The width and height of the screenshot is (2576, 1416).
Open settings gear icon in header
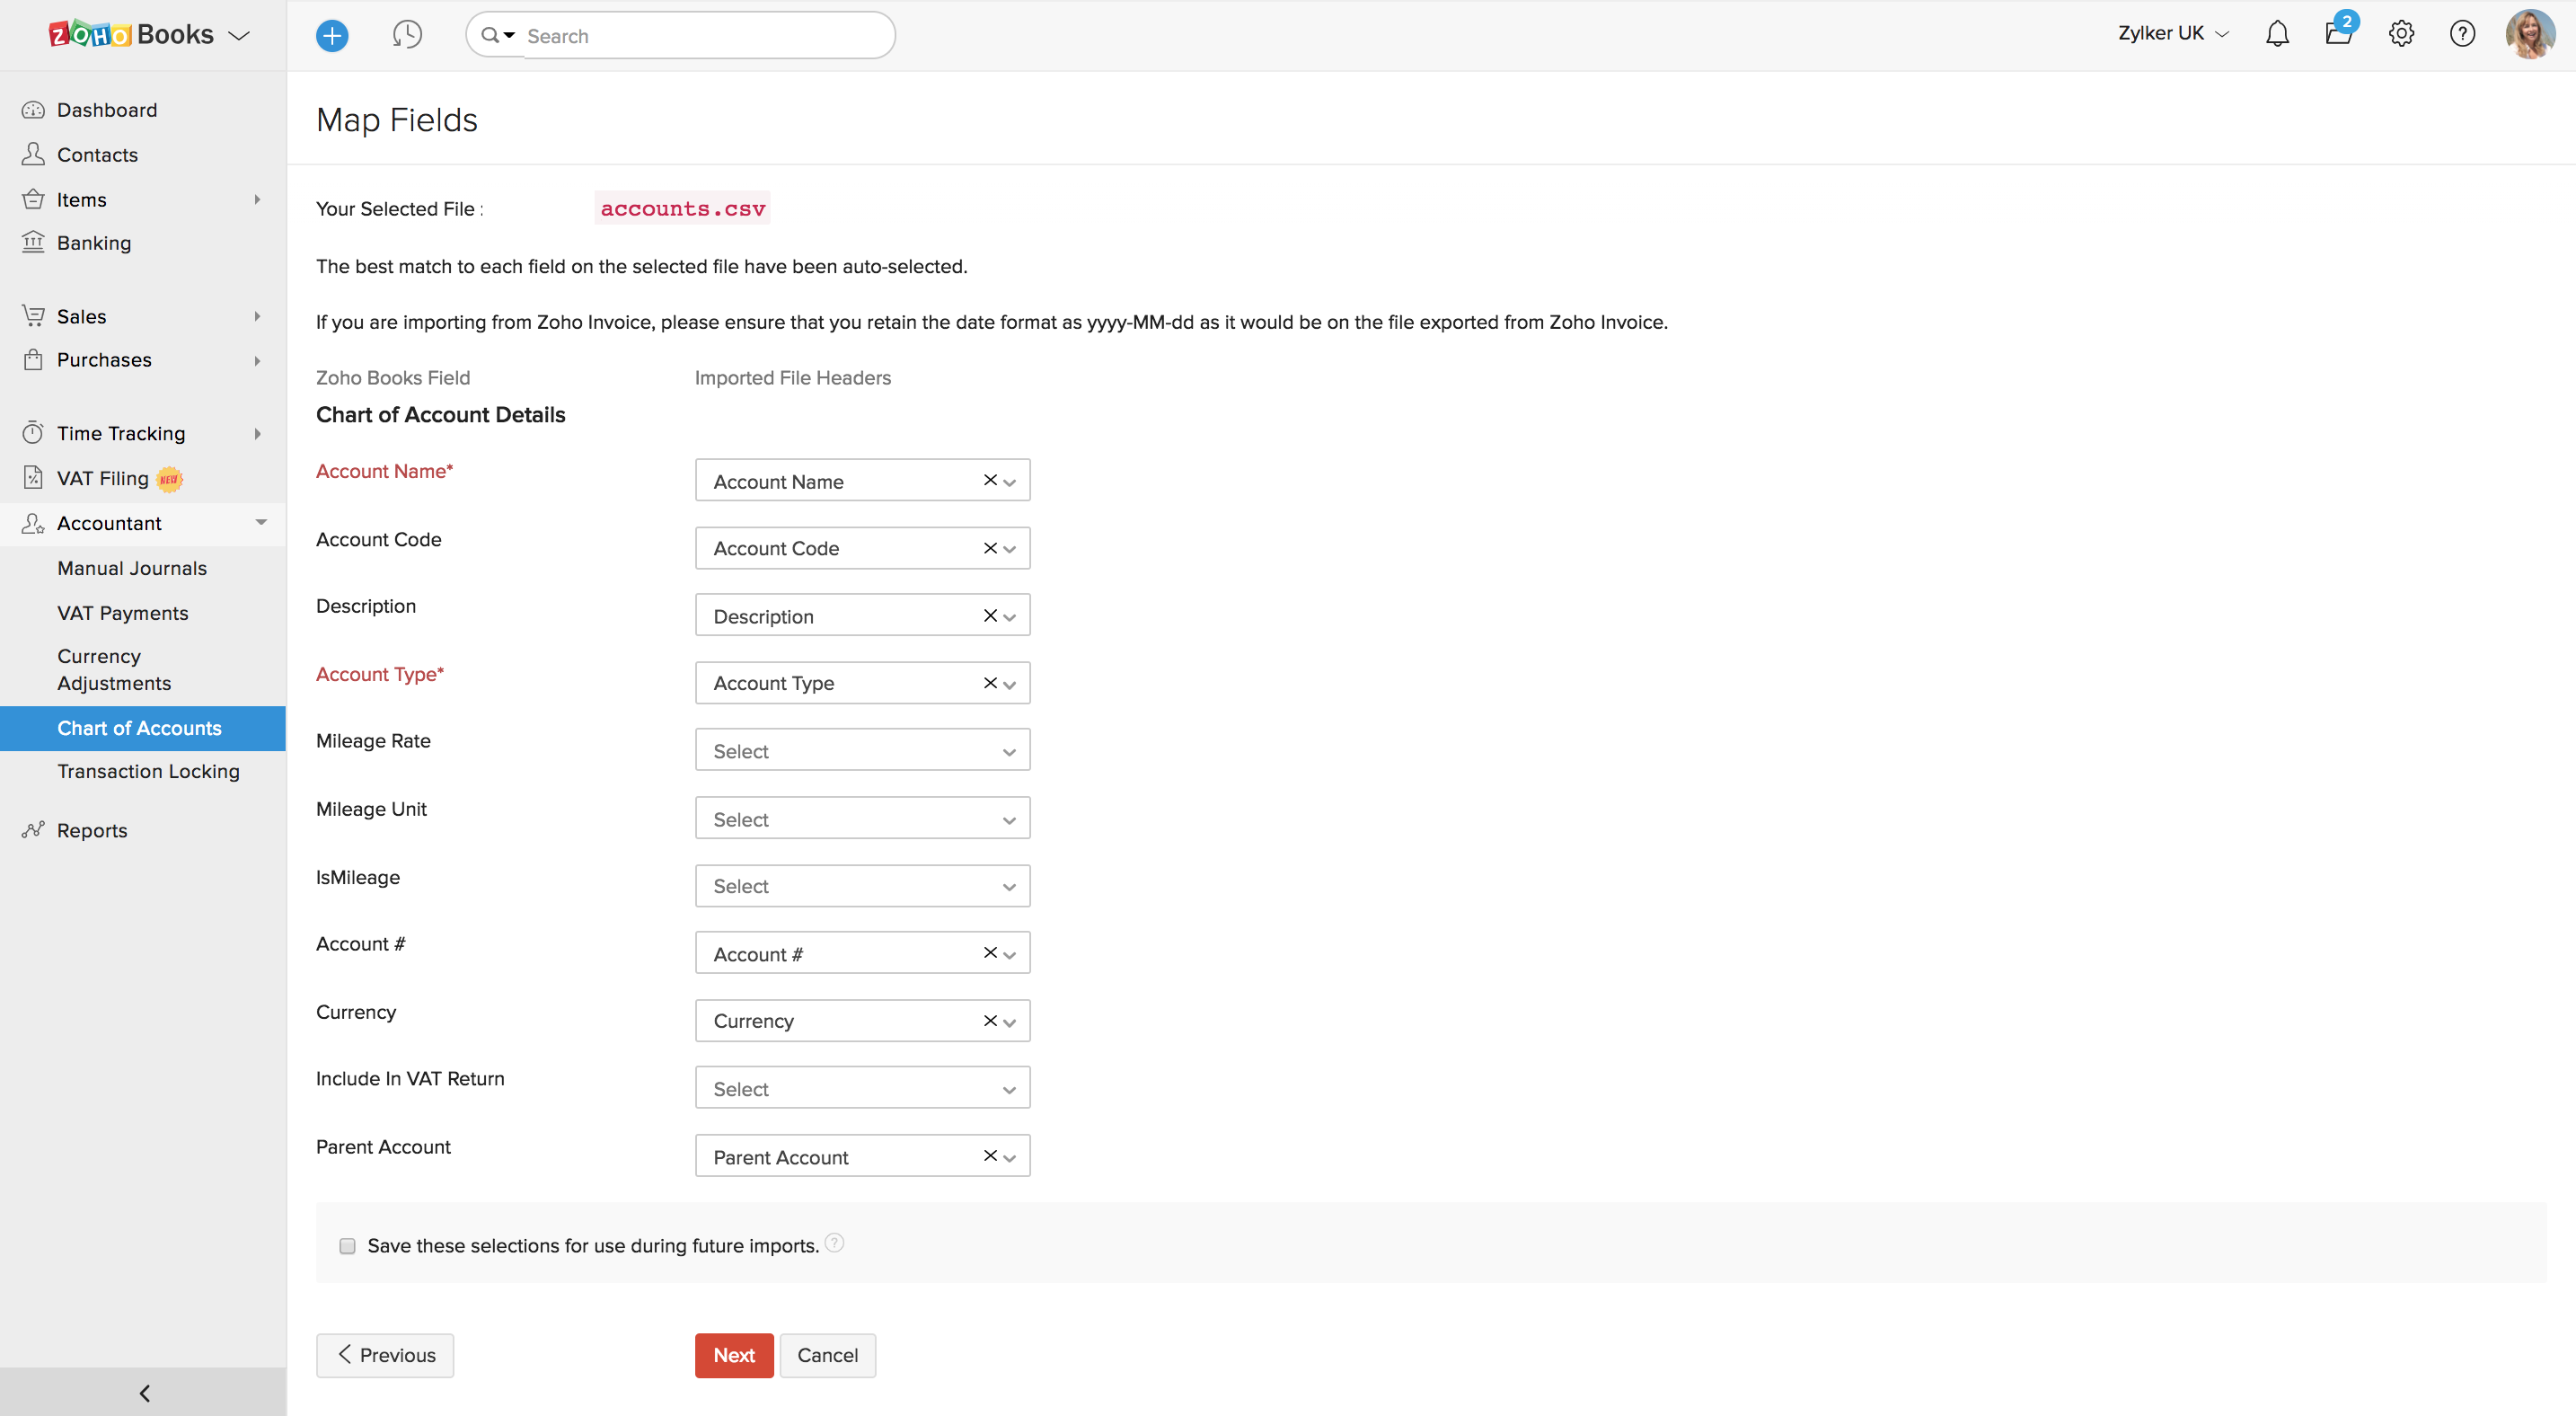coord(2400,34)
